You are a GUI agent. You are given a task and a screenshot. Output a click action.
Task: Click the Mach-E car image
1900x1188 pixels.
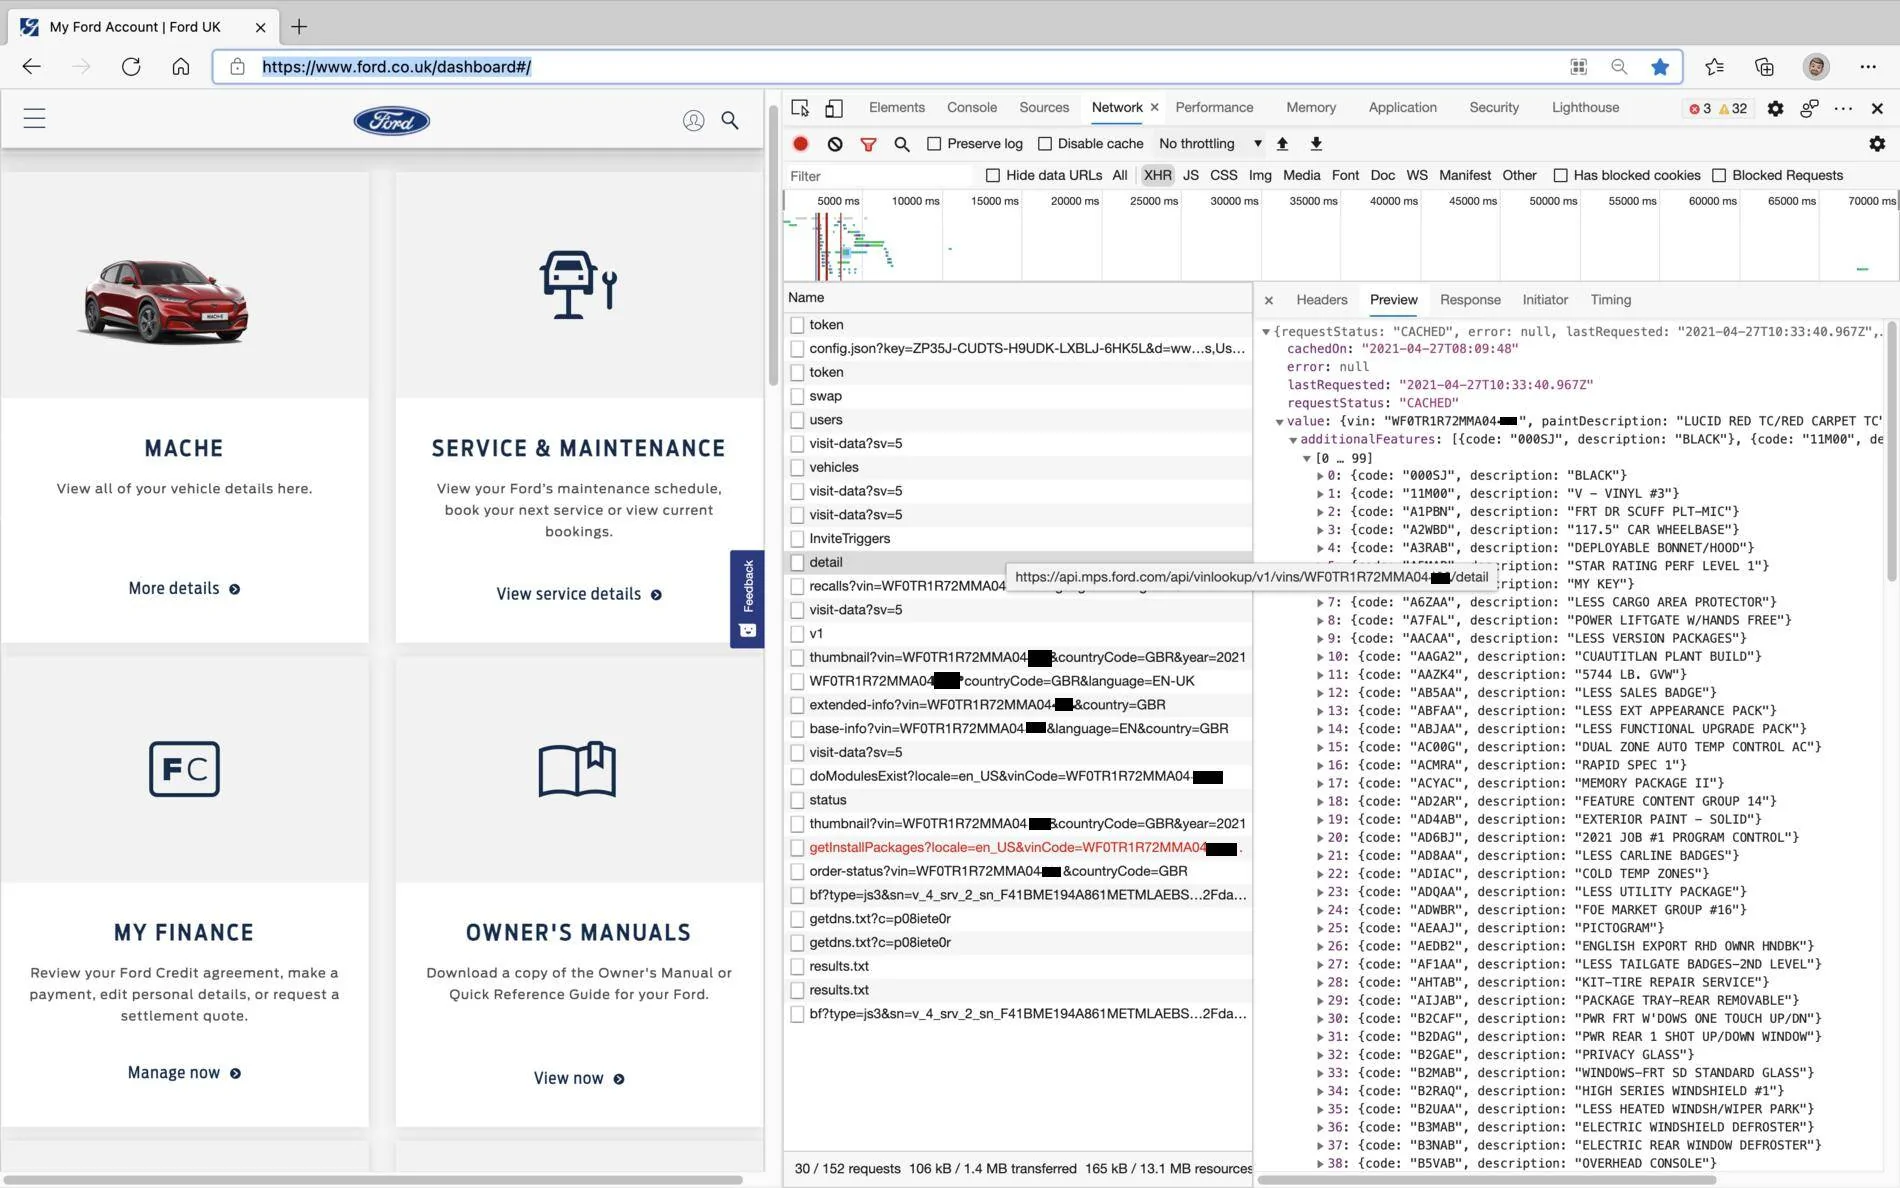(166, 301)
